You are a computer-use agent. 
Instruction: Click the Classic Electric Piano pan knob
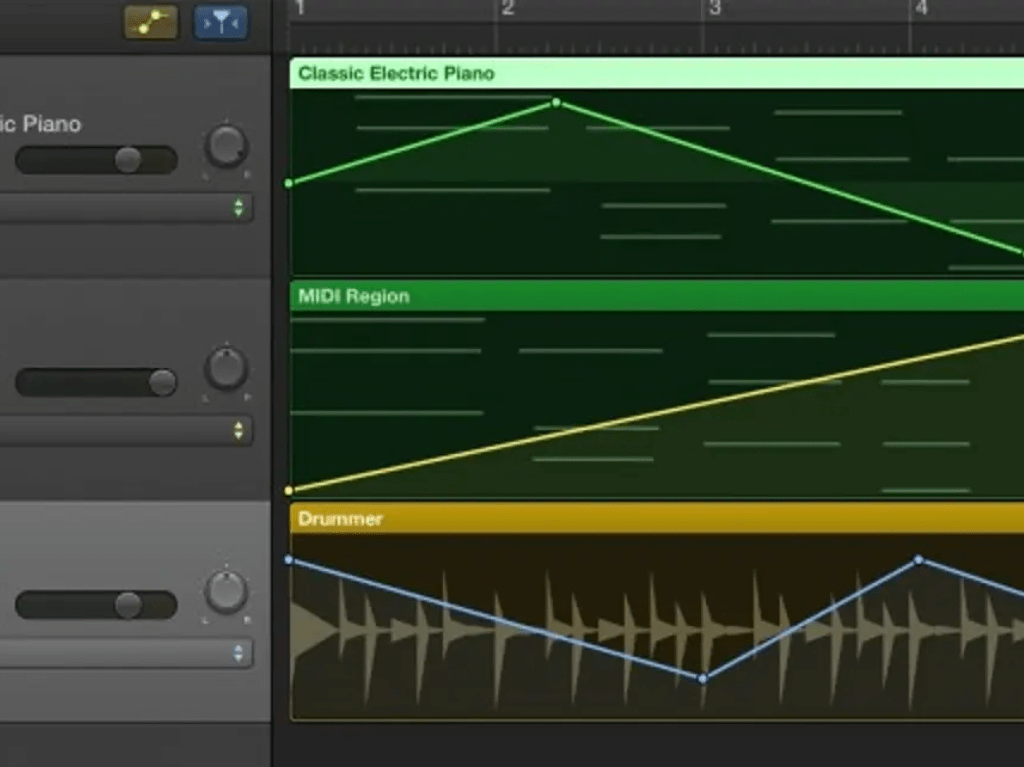pyautogui.click(x=226, y=146)
